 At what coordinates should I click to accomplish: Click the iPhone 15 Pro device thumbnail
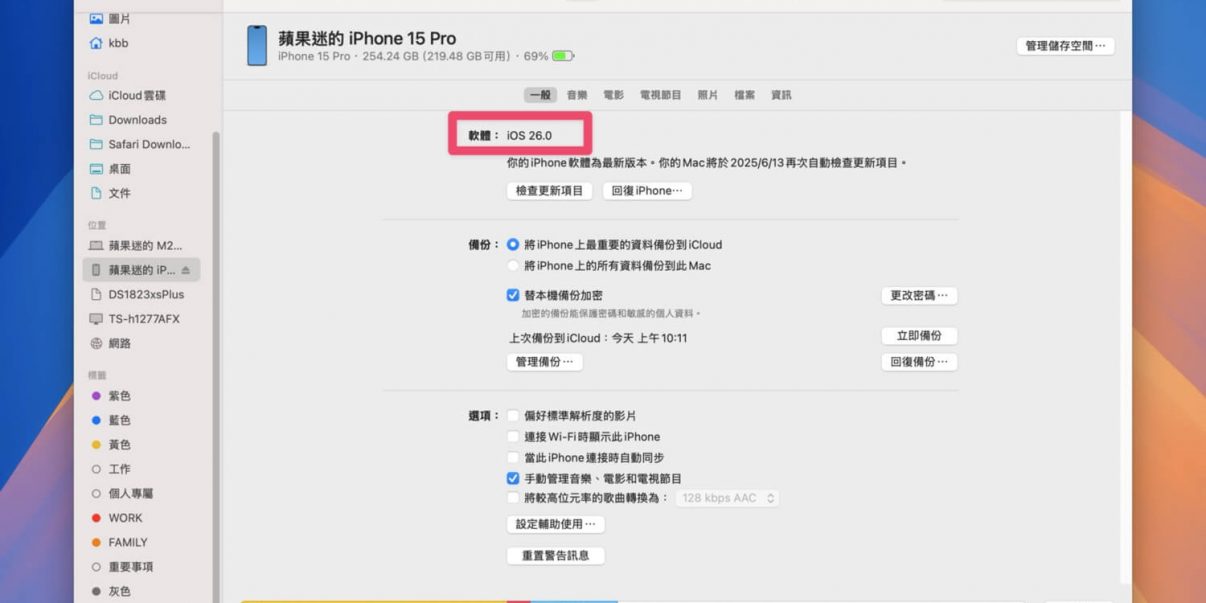tap(257, 46)
